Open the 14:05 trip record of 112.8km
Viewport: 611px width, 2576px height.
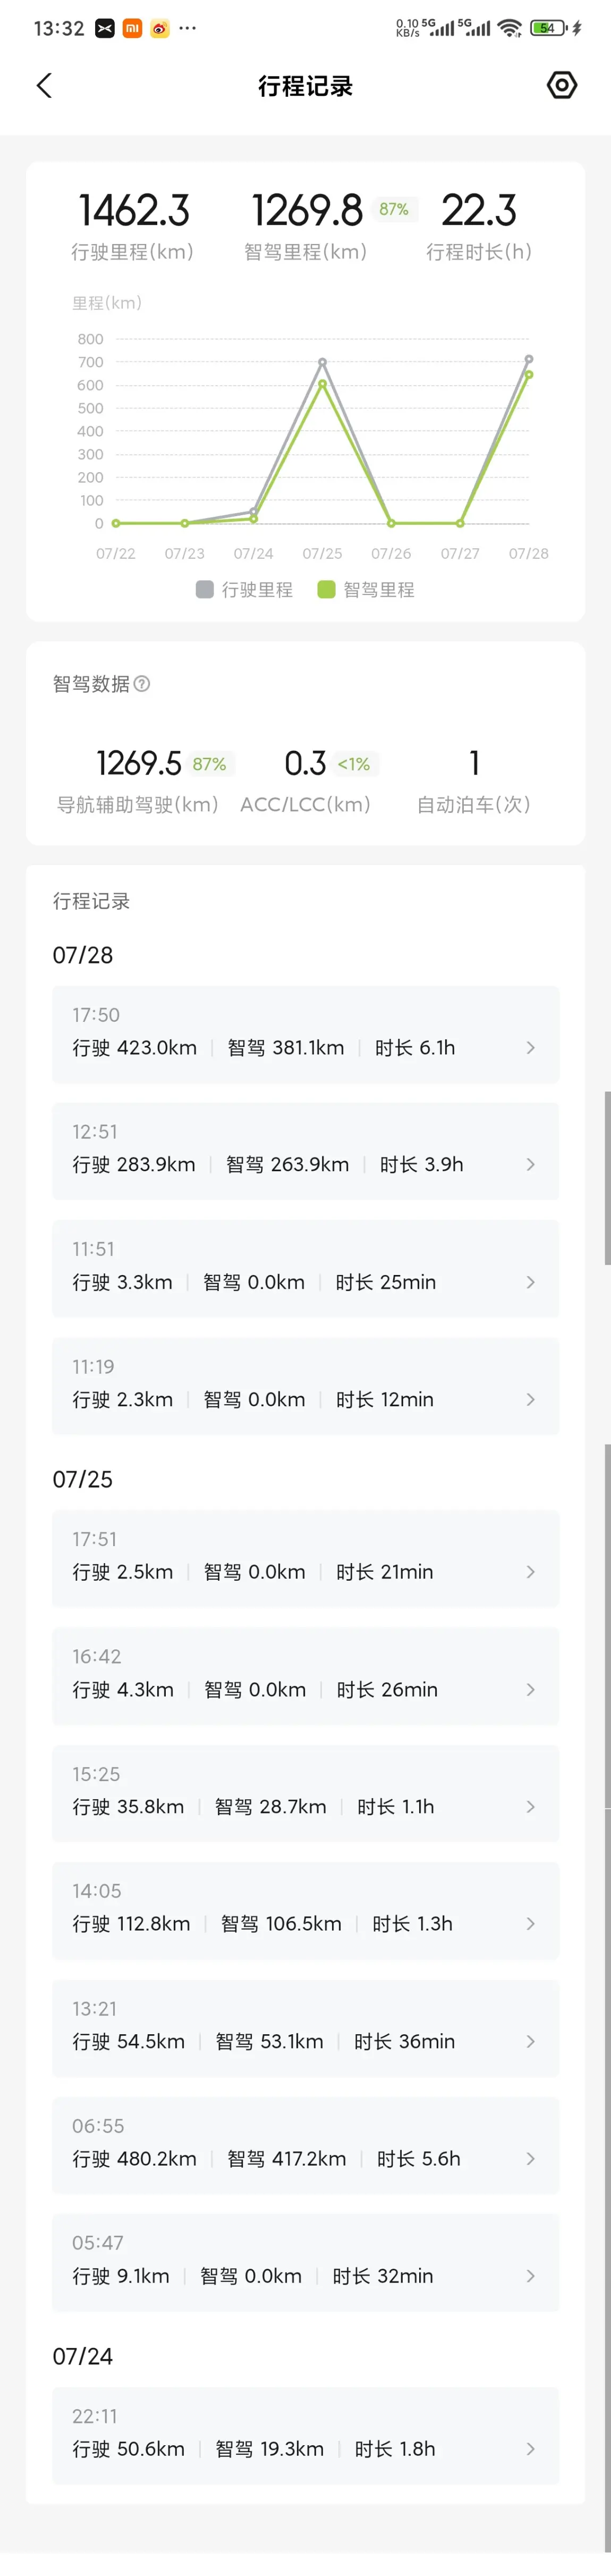click(x=305, y=1910)
